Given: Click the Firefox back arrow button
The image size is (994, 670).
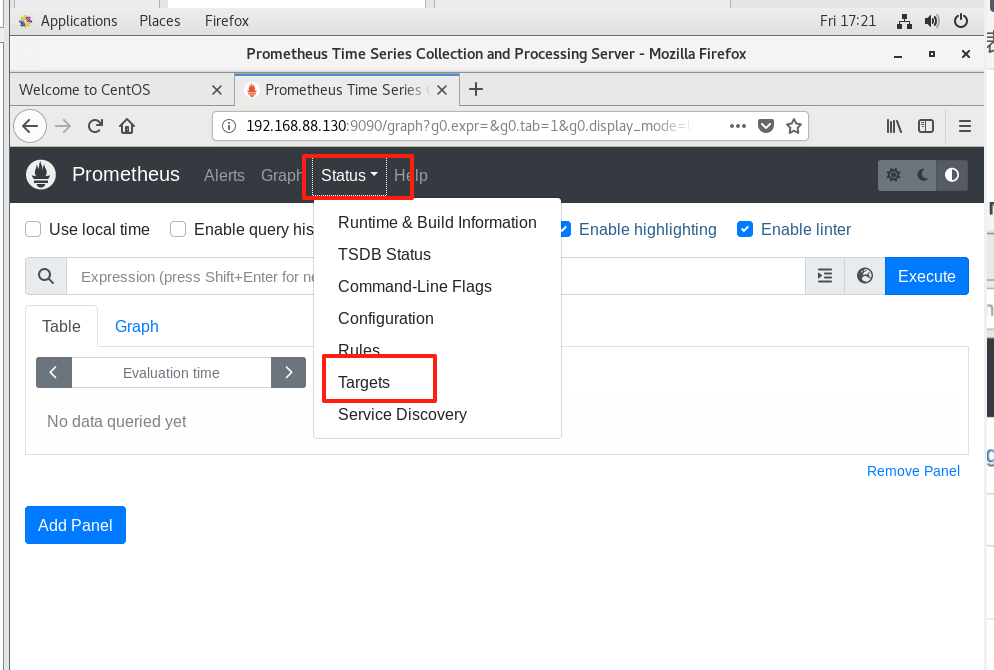Looking at the screenshot, I should click(30, 126).
